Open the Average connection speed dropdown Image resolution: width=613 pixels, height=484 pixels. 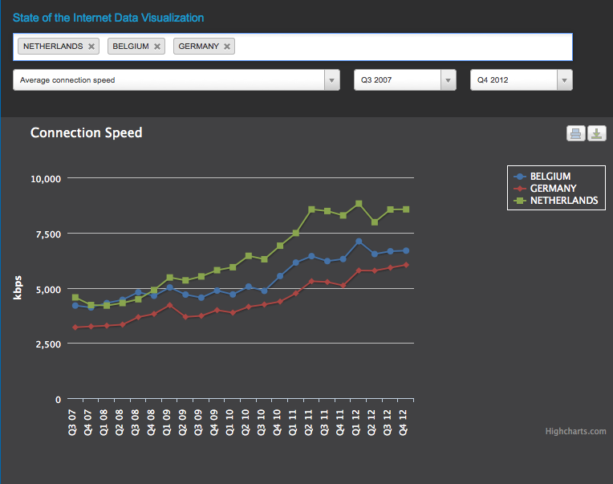(x=176, y=80)
